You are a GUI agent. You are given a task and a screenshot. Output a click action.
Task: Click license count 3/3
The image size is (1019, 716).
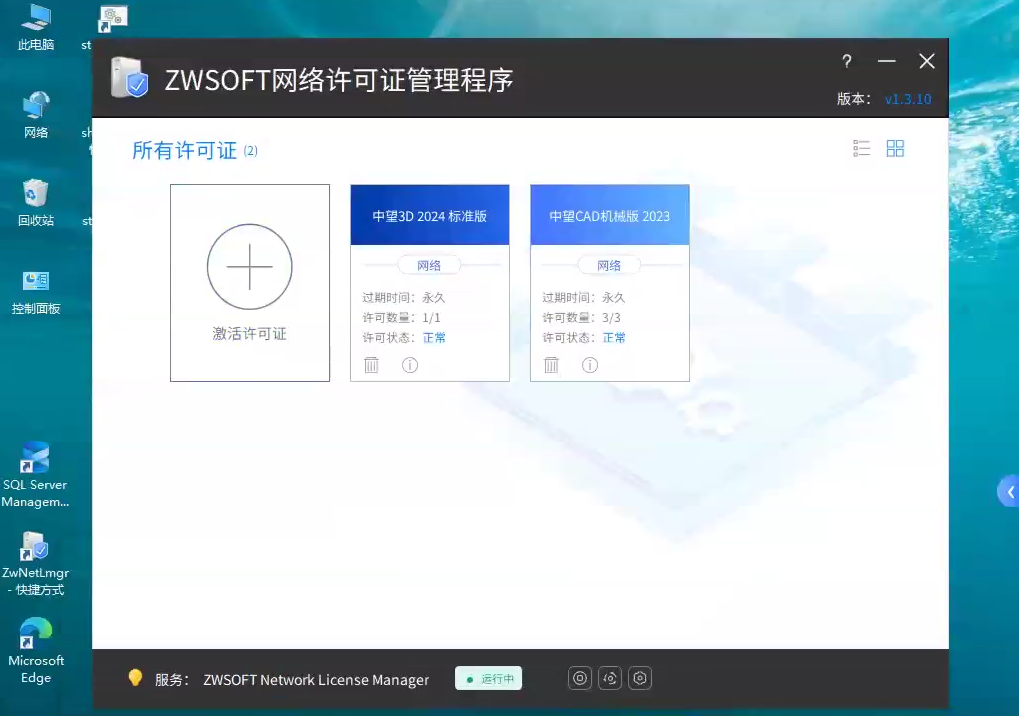point(612,318)
